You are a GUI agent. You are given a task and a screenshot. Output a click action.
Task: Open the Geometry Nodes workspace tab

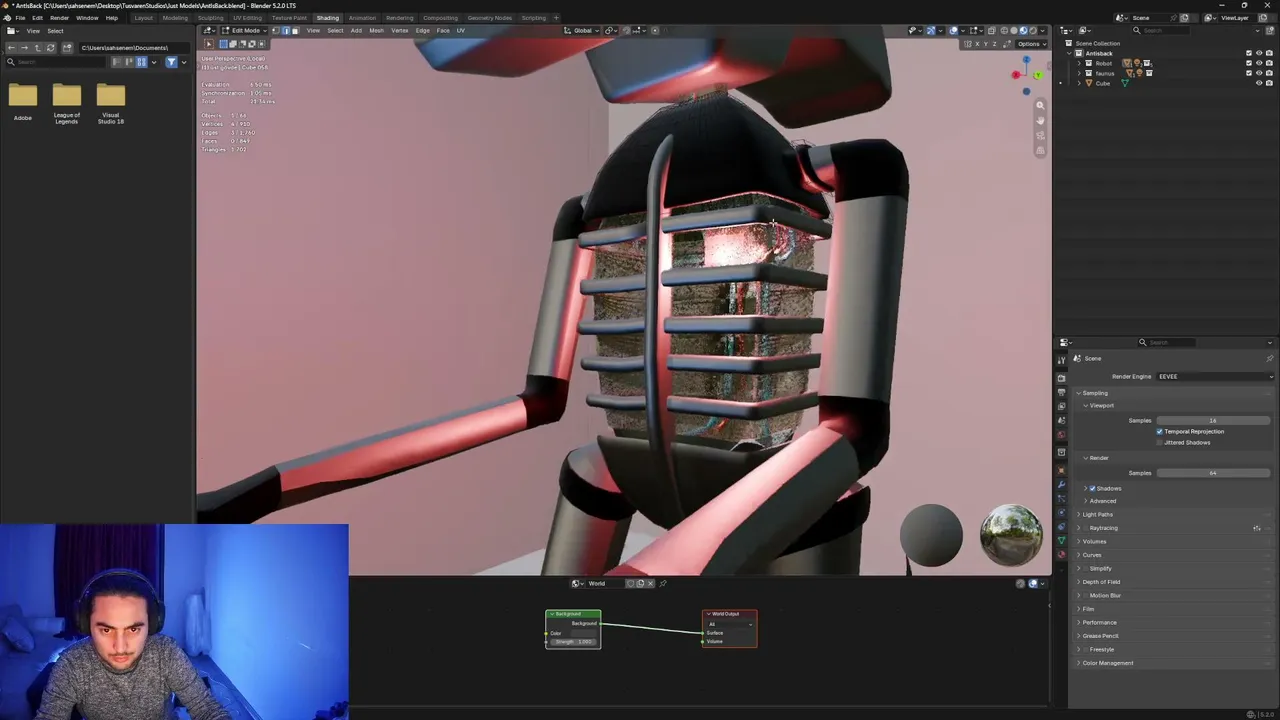(x=489, y=18)
